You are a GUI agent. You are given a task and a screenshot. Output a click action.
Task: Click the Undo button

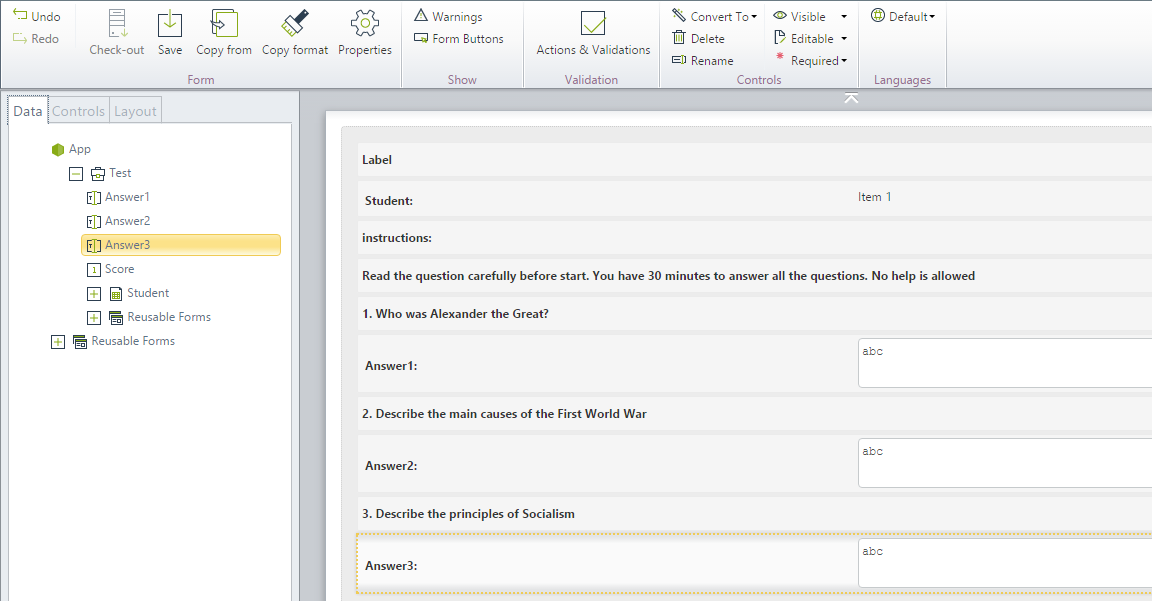point(37,16)
